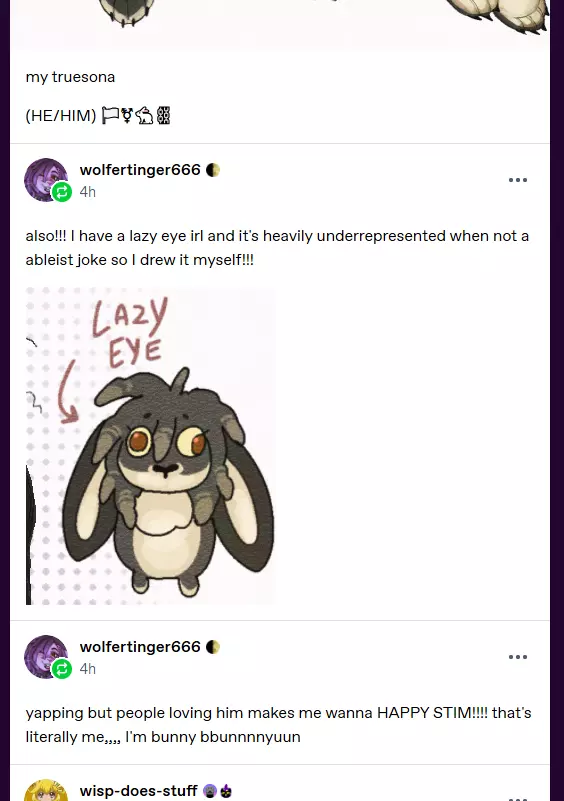This screenshot has height=801, width=564.
Task: Open the wisp-does-stuff blog link
Action: [138, 791]
